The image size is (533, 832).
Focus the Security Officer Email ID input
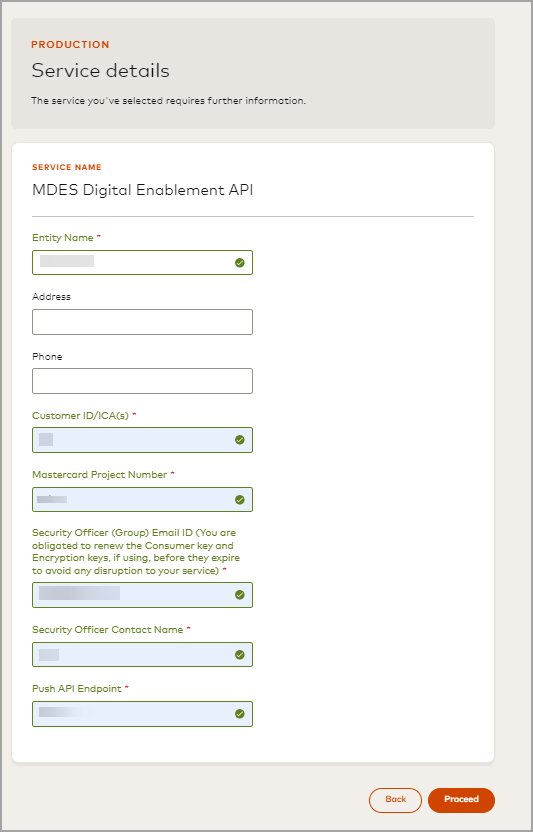(x=142, y=595)
